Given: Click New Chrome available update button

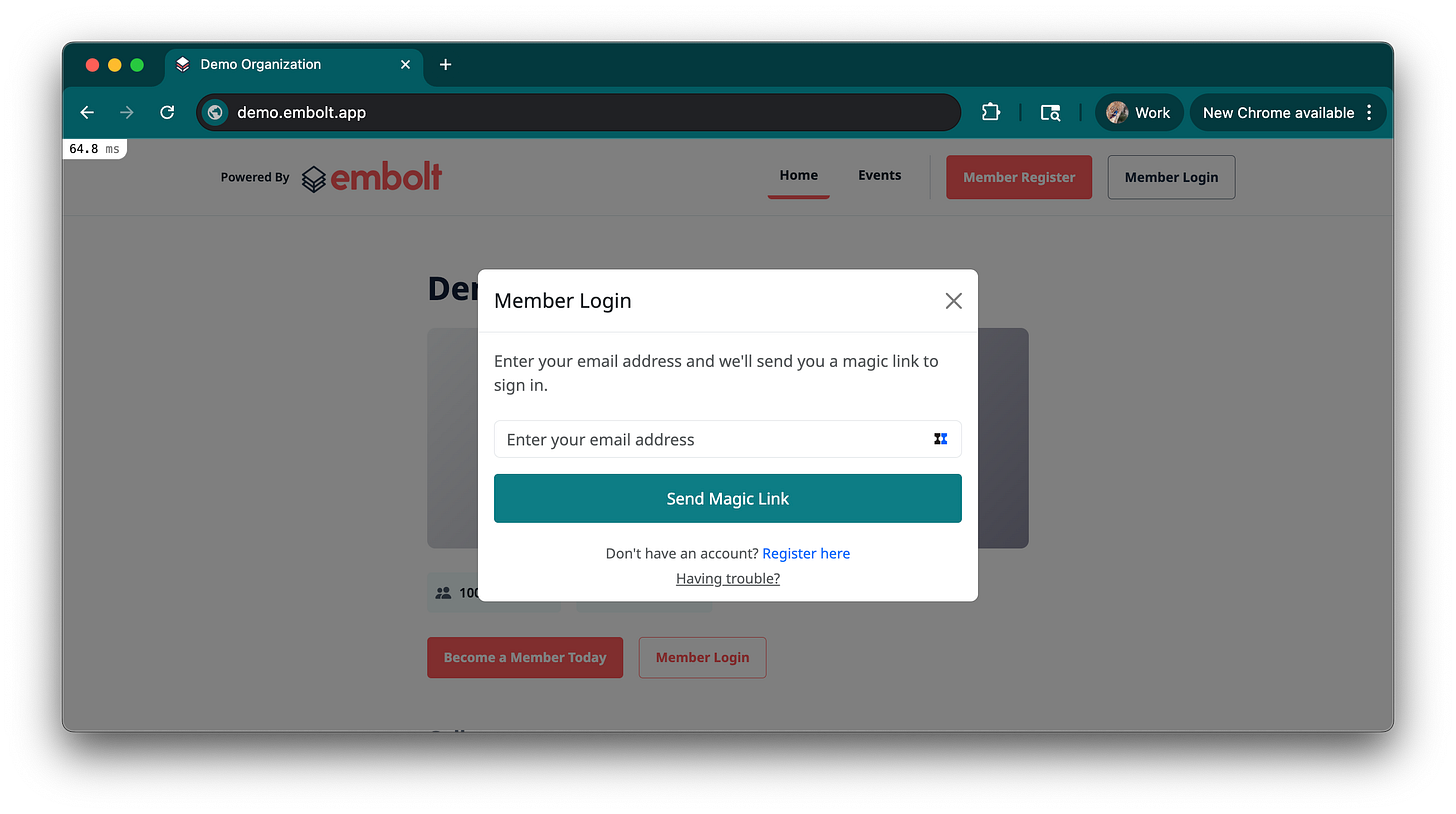Looking at the screenshot, I should (x=1279, y=112).
